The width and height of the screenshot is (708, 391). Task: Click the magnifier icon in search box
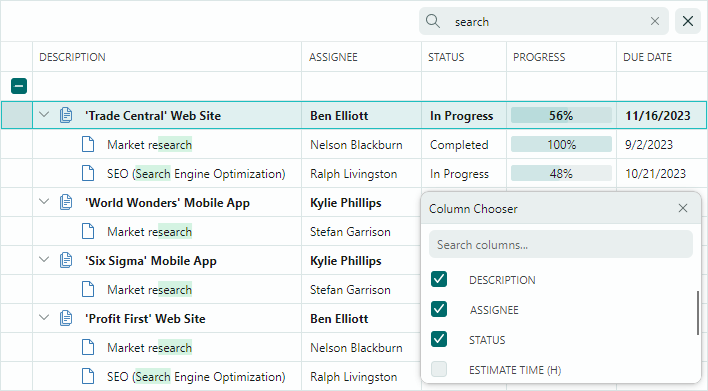pos(433,21)
